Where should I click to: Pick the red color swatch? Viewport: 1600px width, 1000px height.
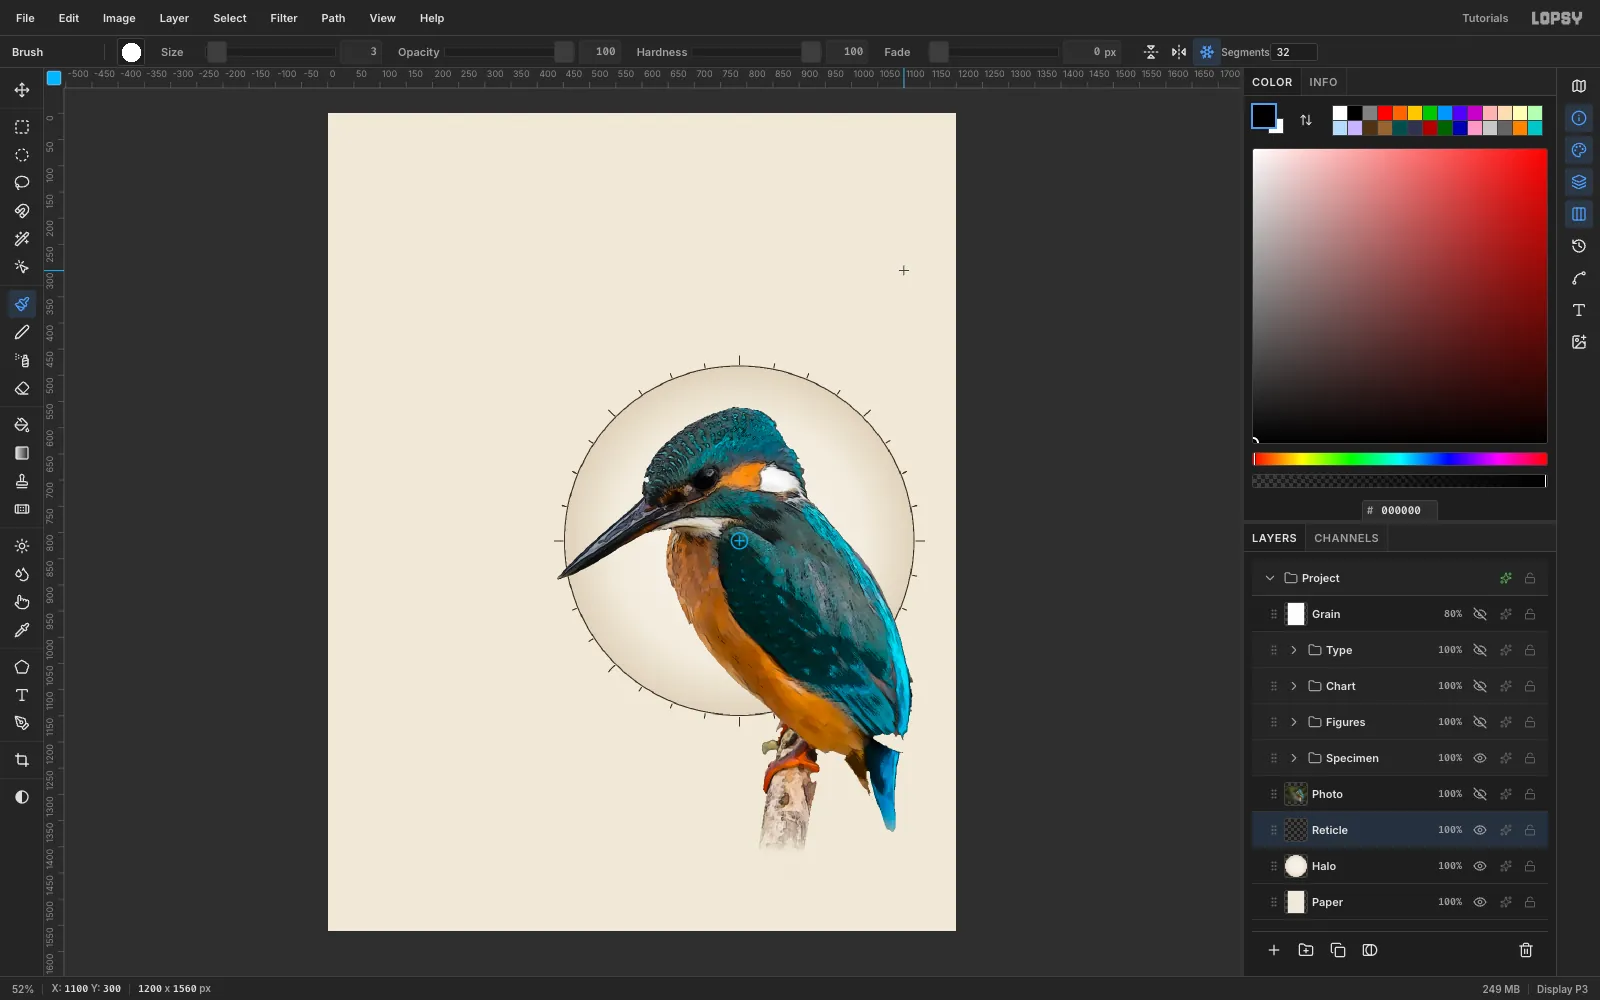pos(1385,113)
